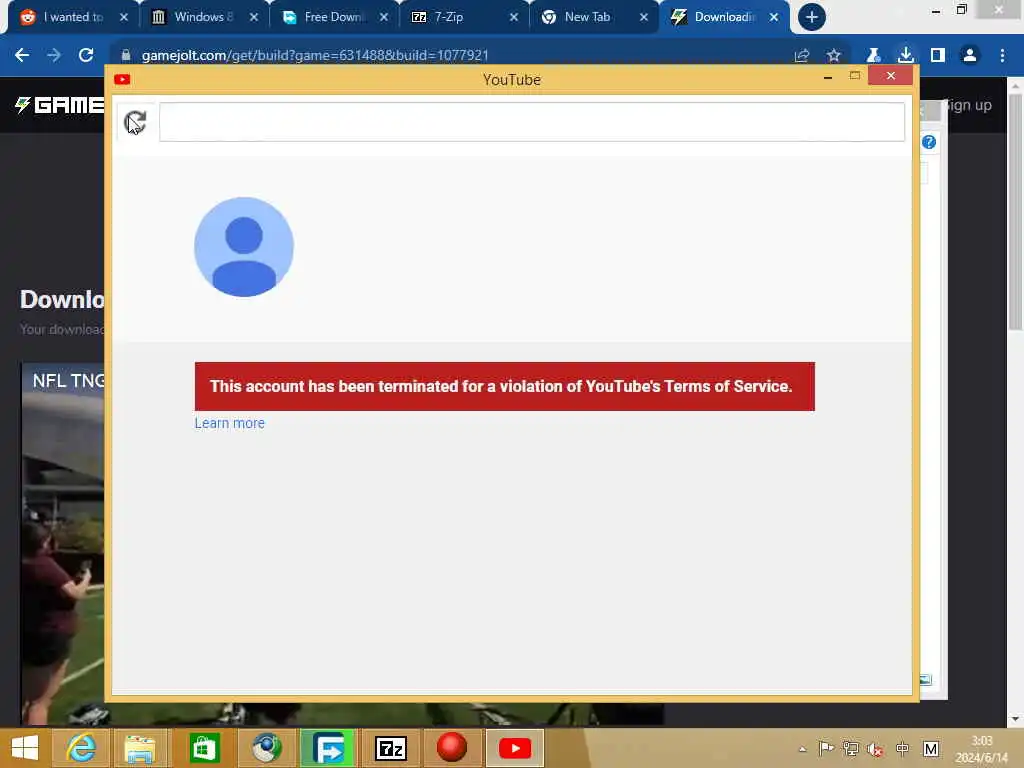
Task: Open the browser downloads icon
Action: point(906,56)
